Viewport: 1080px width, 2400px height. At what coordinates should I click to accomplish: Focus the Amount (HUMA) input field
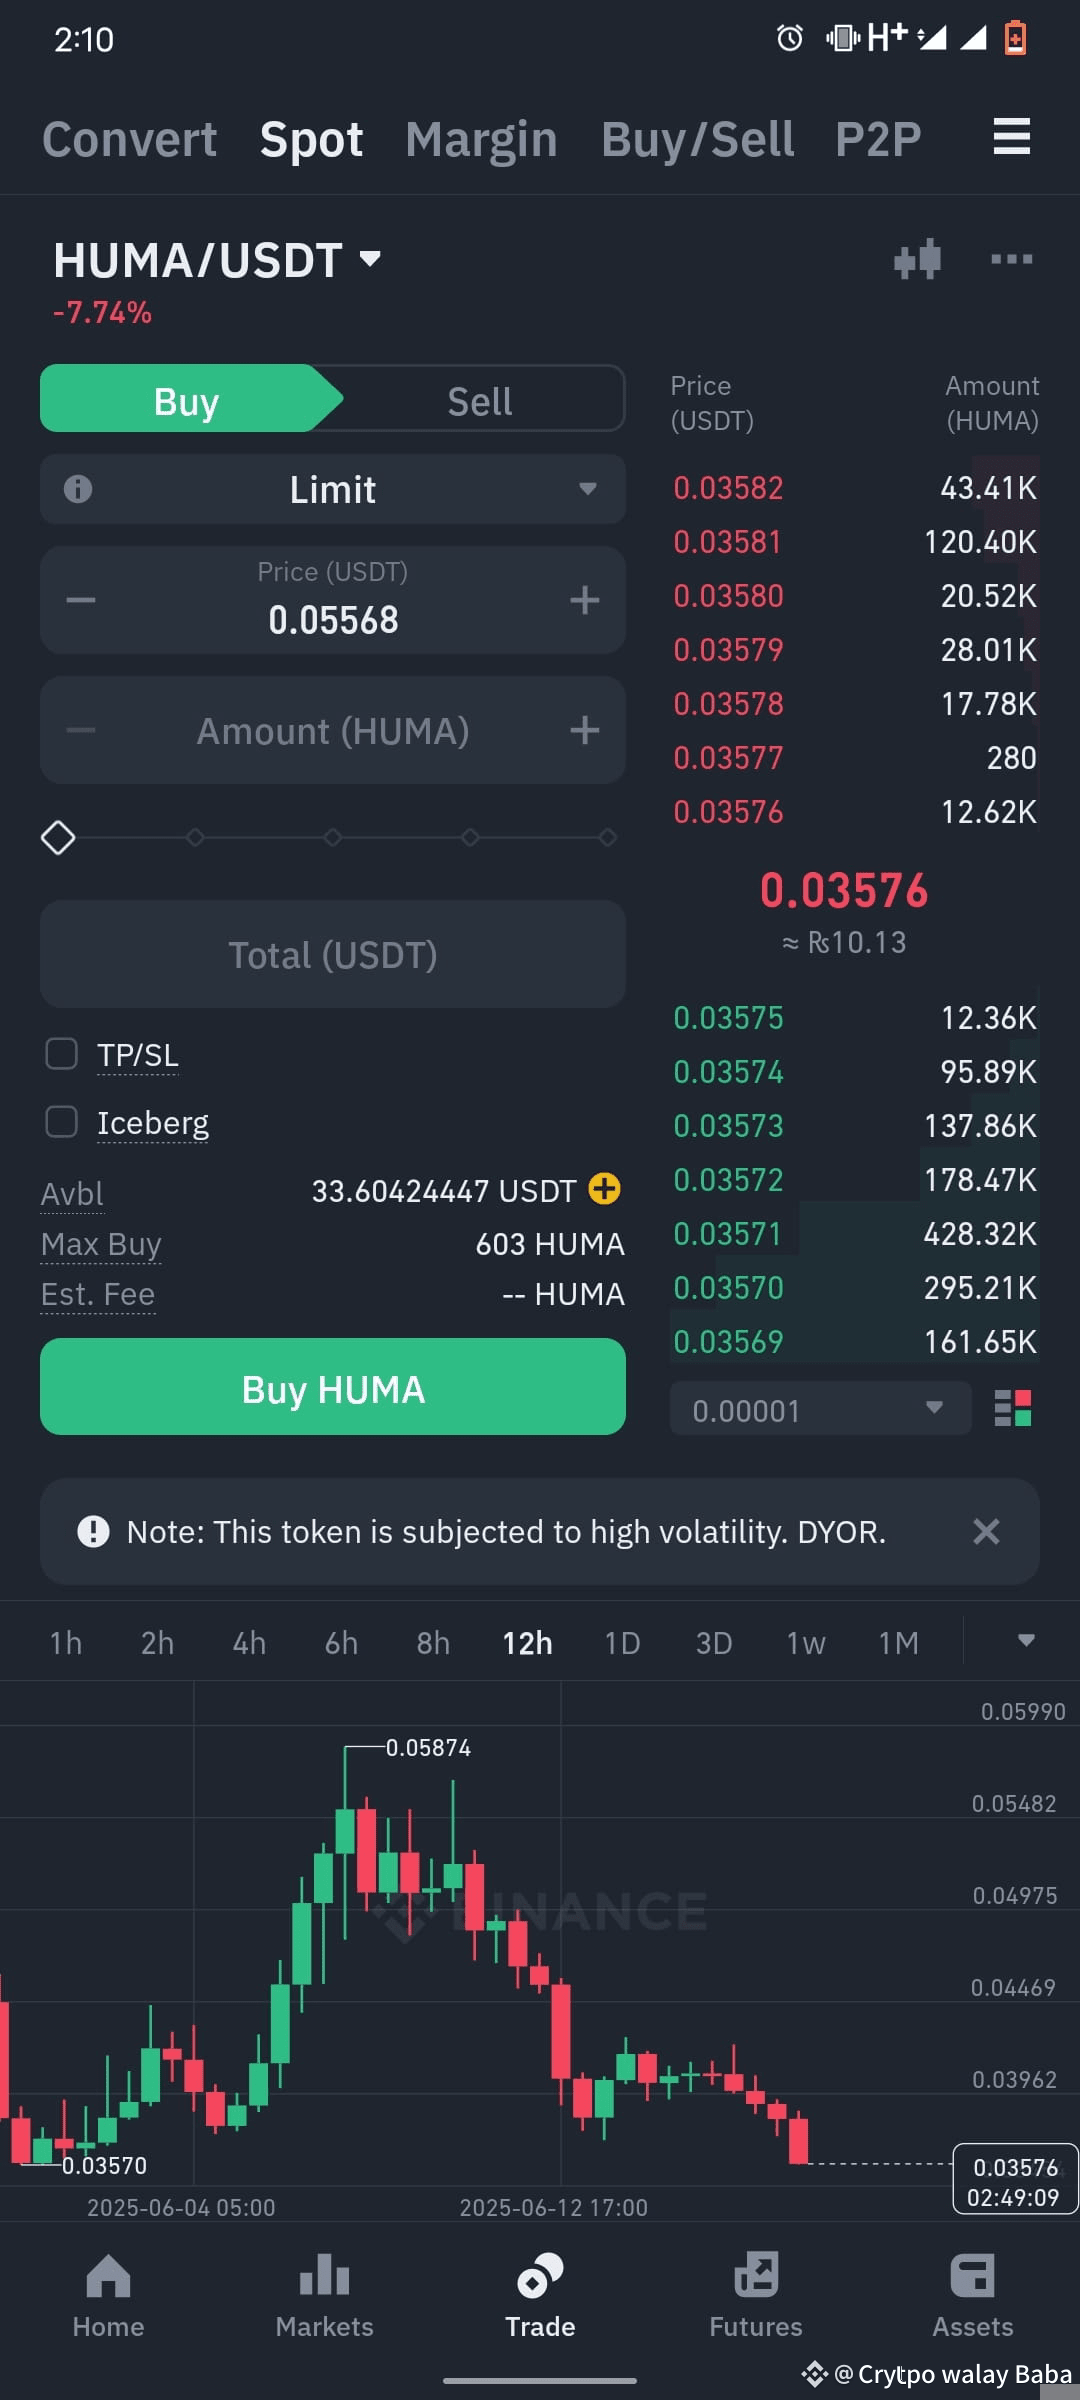pyautogui.click(x=333, y=730)
